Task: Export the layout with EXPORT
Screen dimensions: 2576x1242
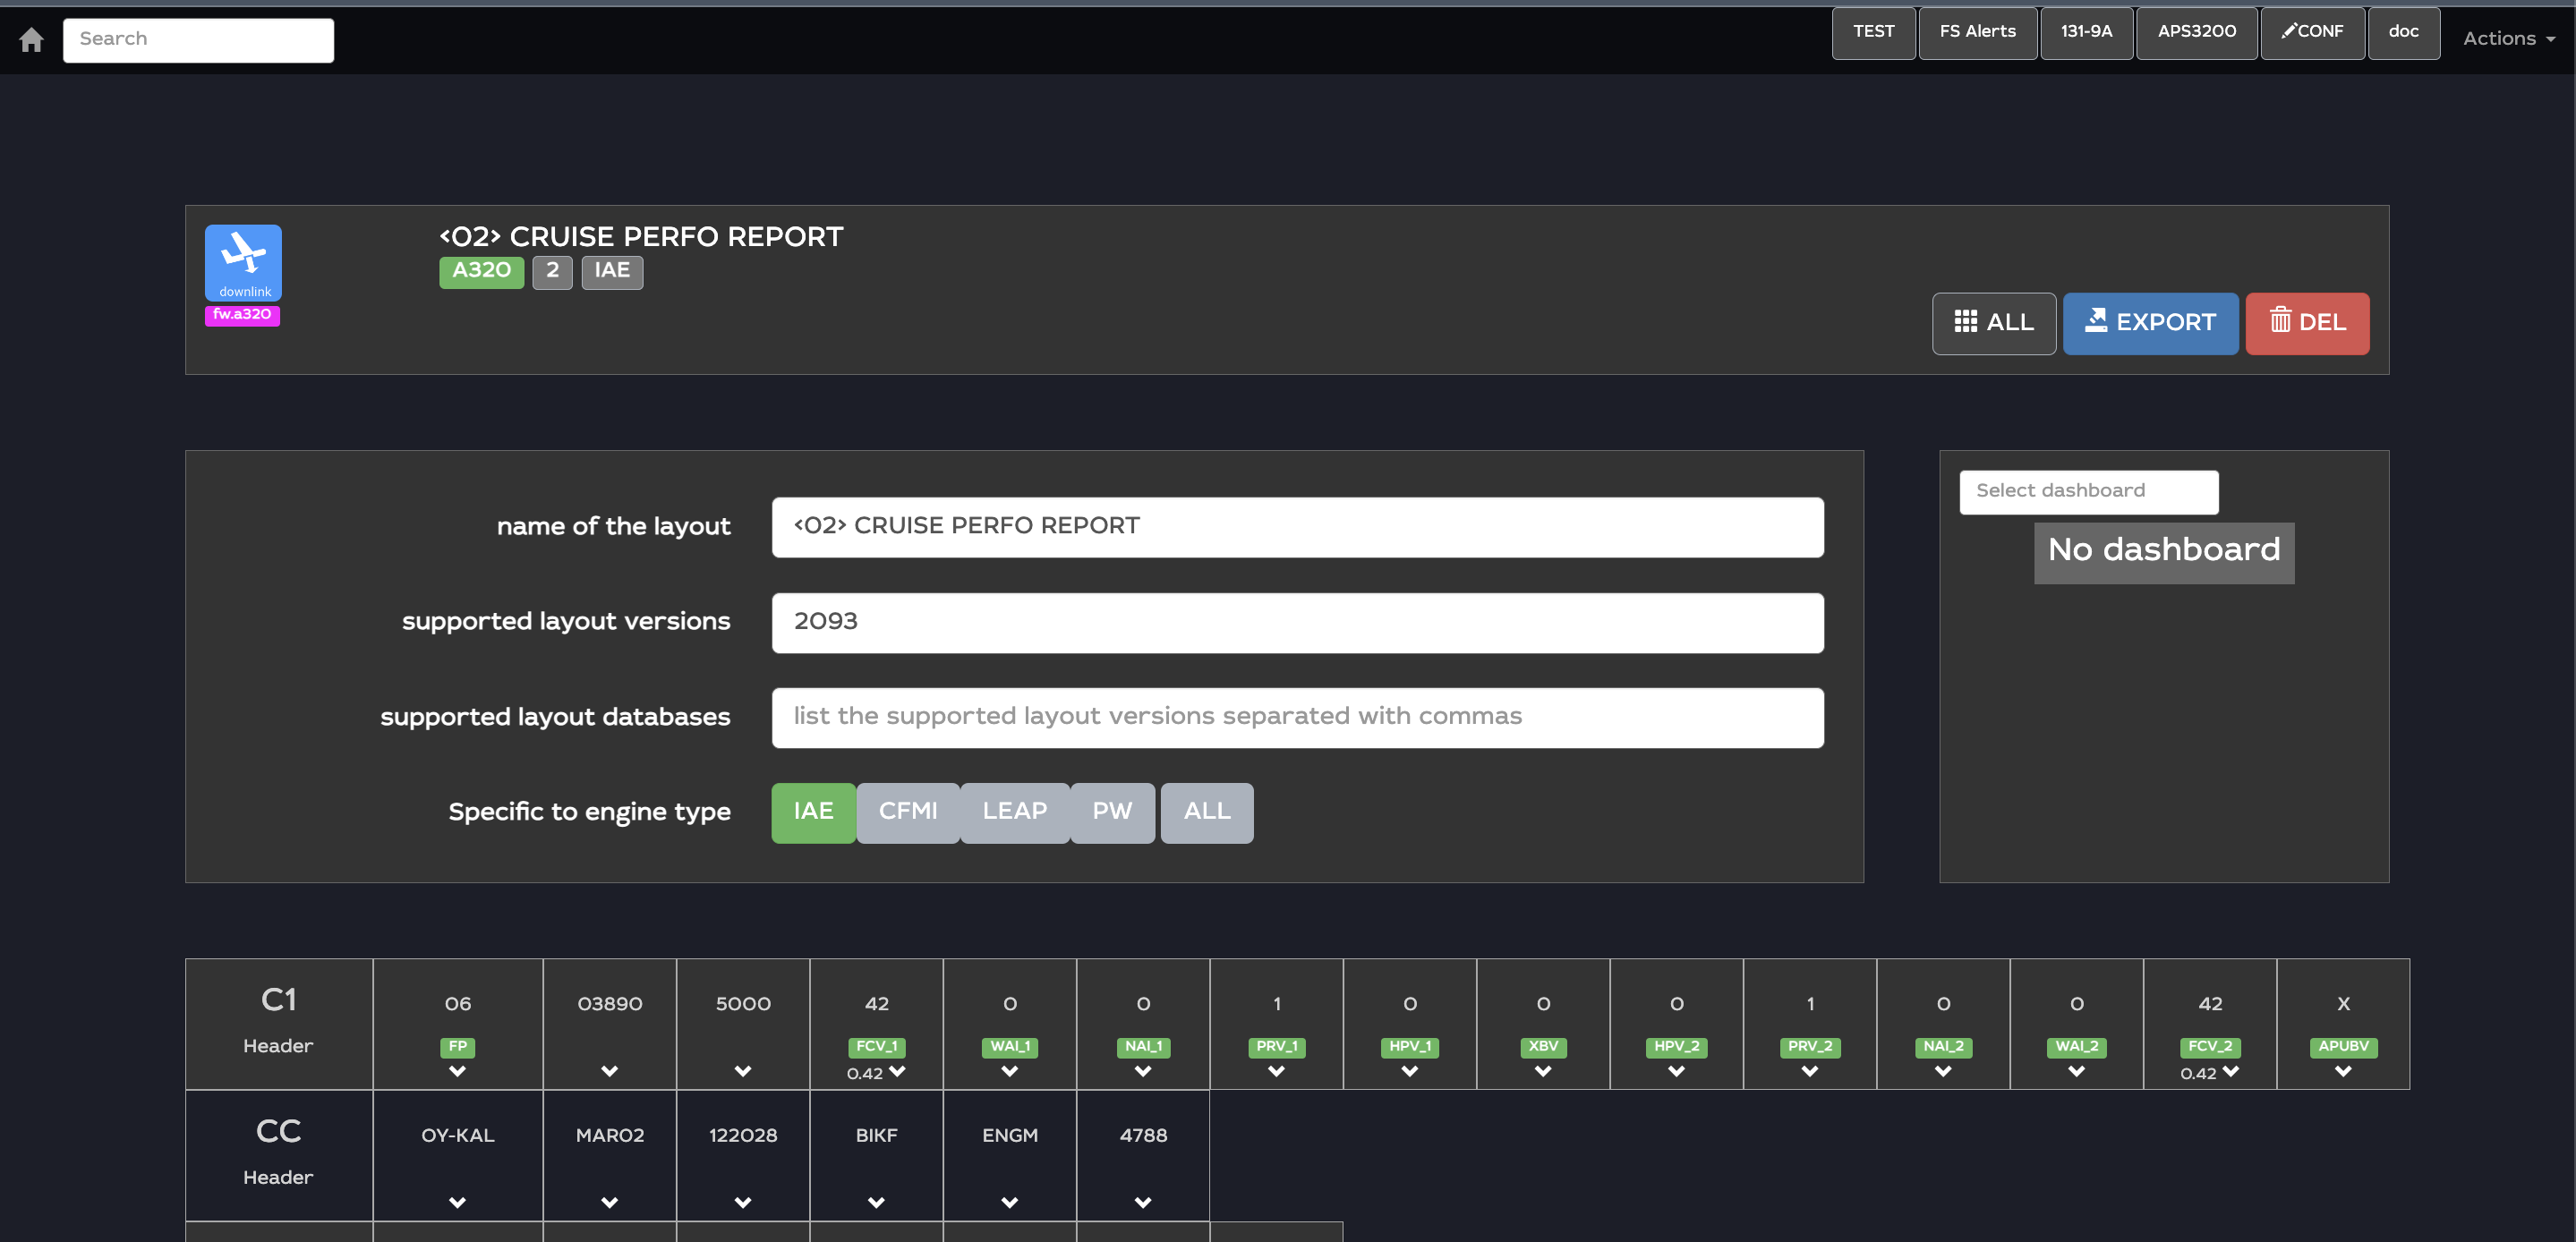Action: point(2150,323)
